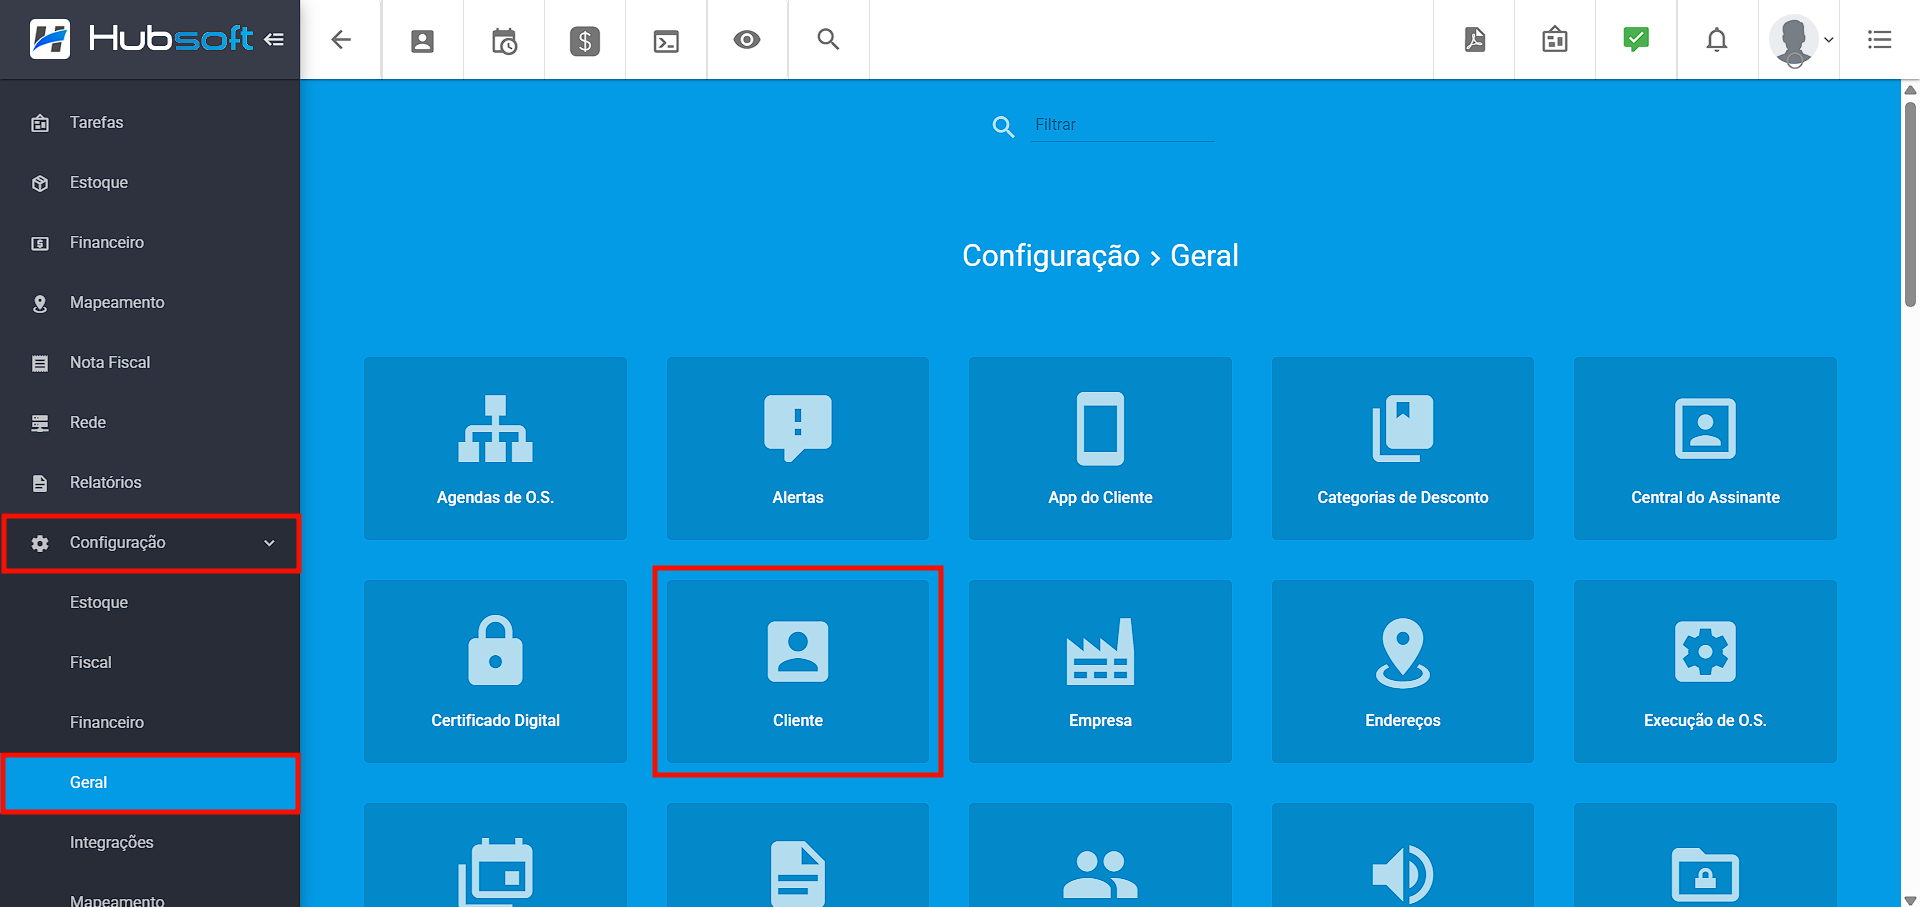
Task: Click the calendar tile icon in third row
Action: [x=495, y=872]
